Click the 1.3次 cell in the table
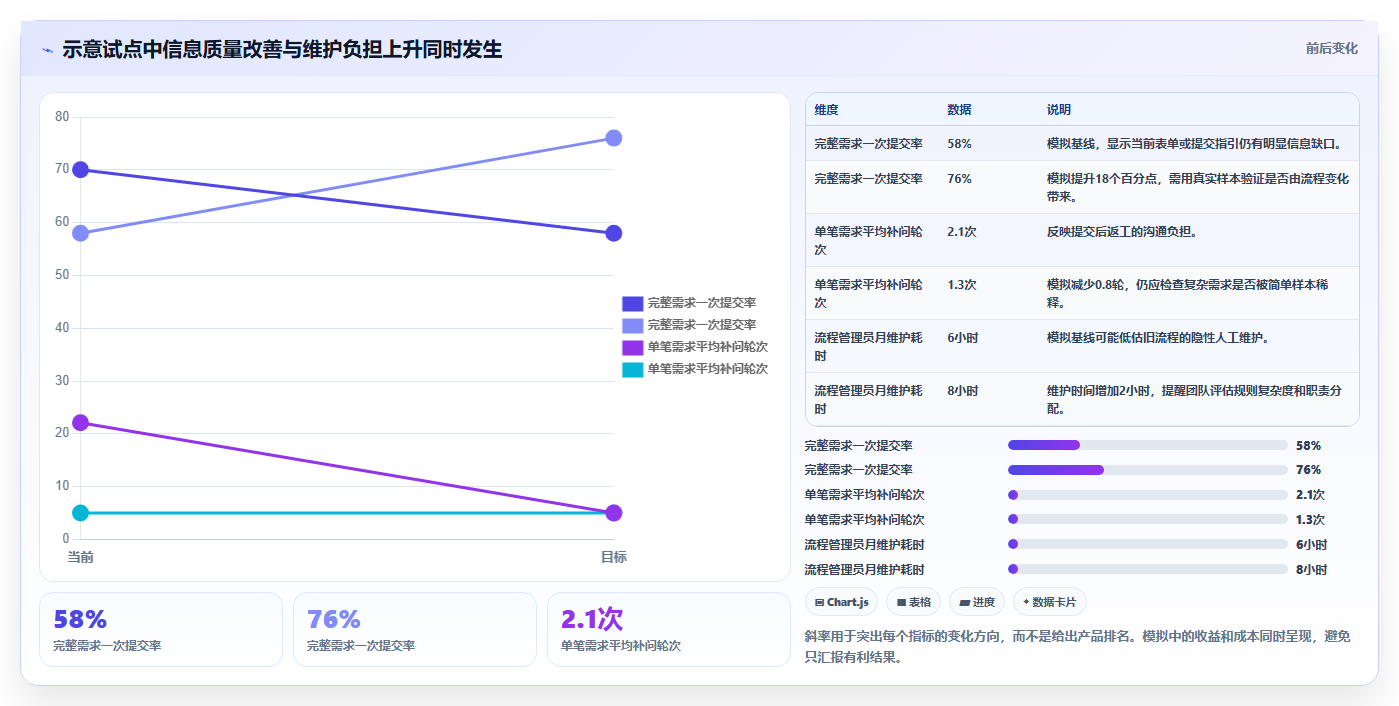 point(962,285)
